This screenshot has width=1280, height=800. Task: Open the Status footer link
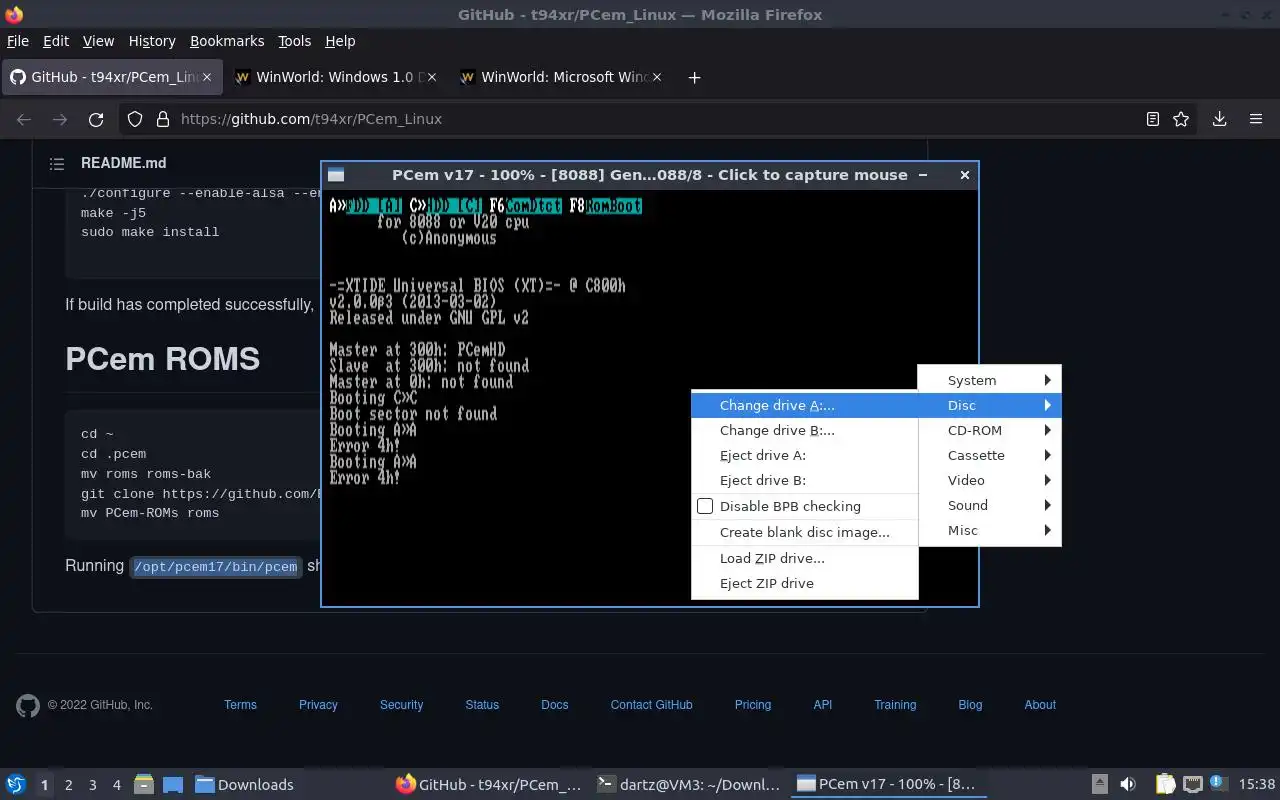click(482, 705)
